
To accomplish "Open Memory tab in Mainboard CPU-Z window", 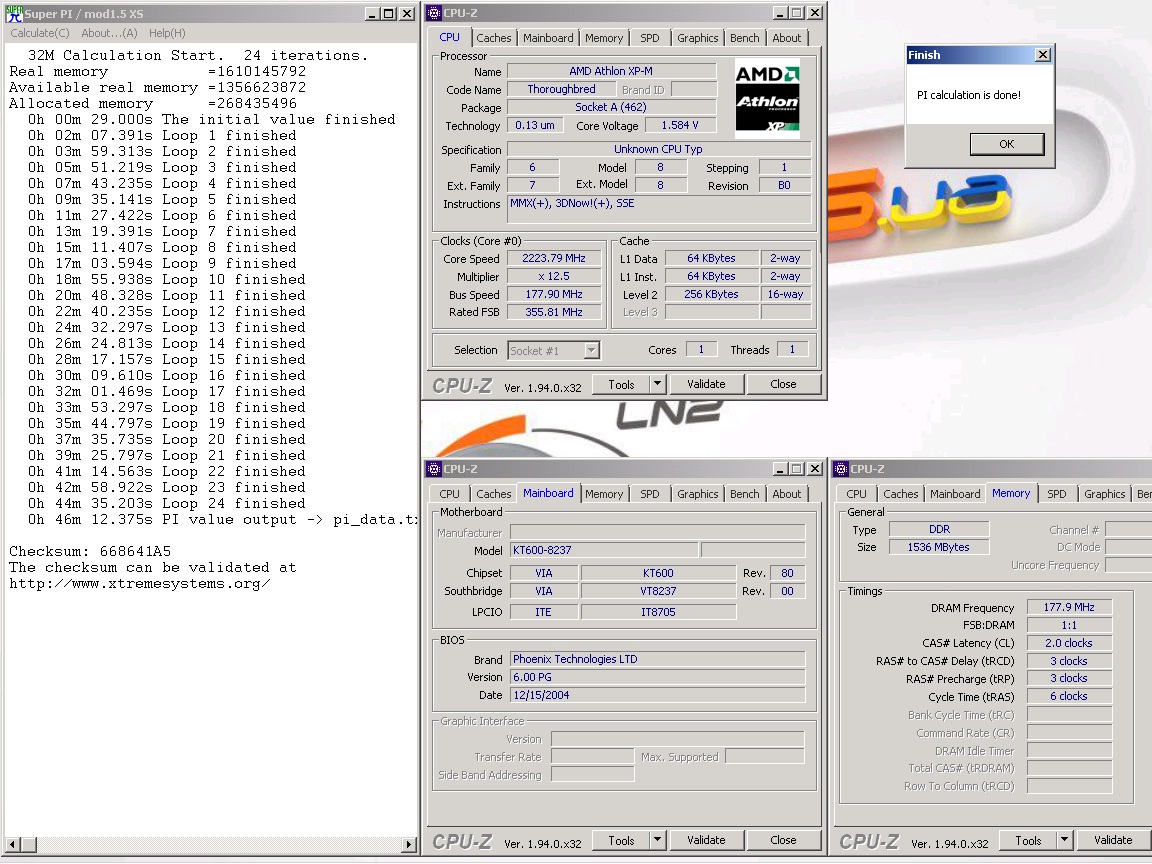I will [x=604, y=494].
